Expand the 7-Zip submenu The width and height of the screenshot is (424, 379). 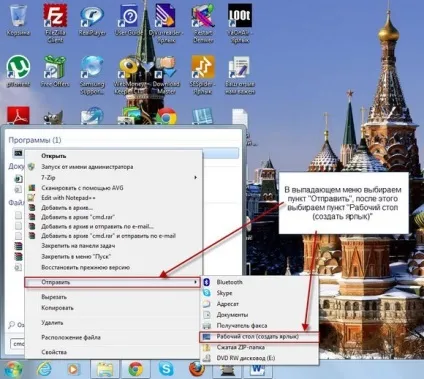[x=113, y=177]
